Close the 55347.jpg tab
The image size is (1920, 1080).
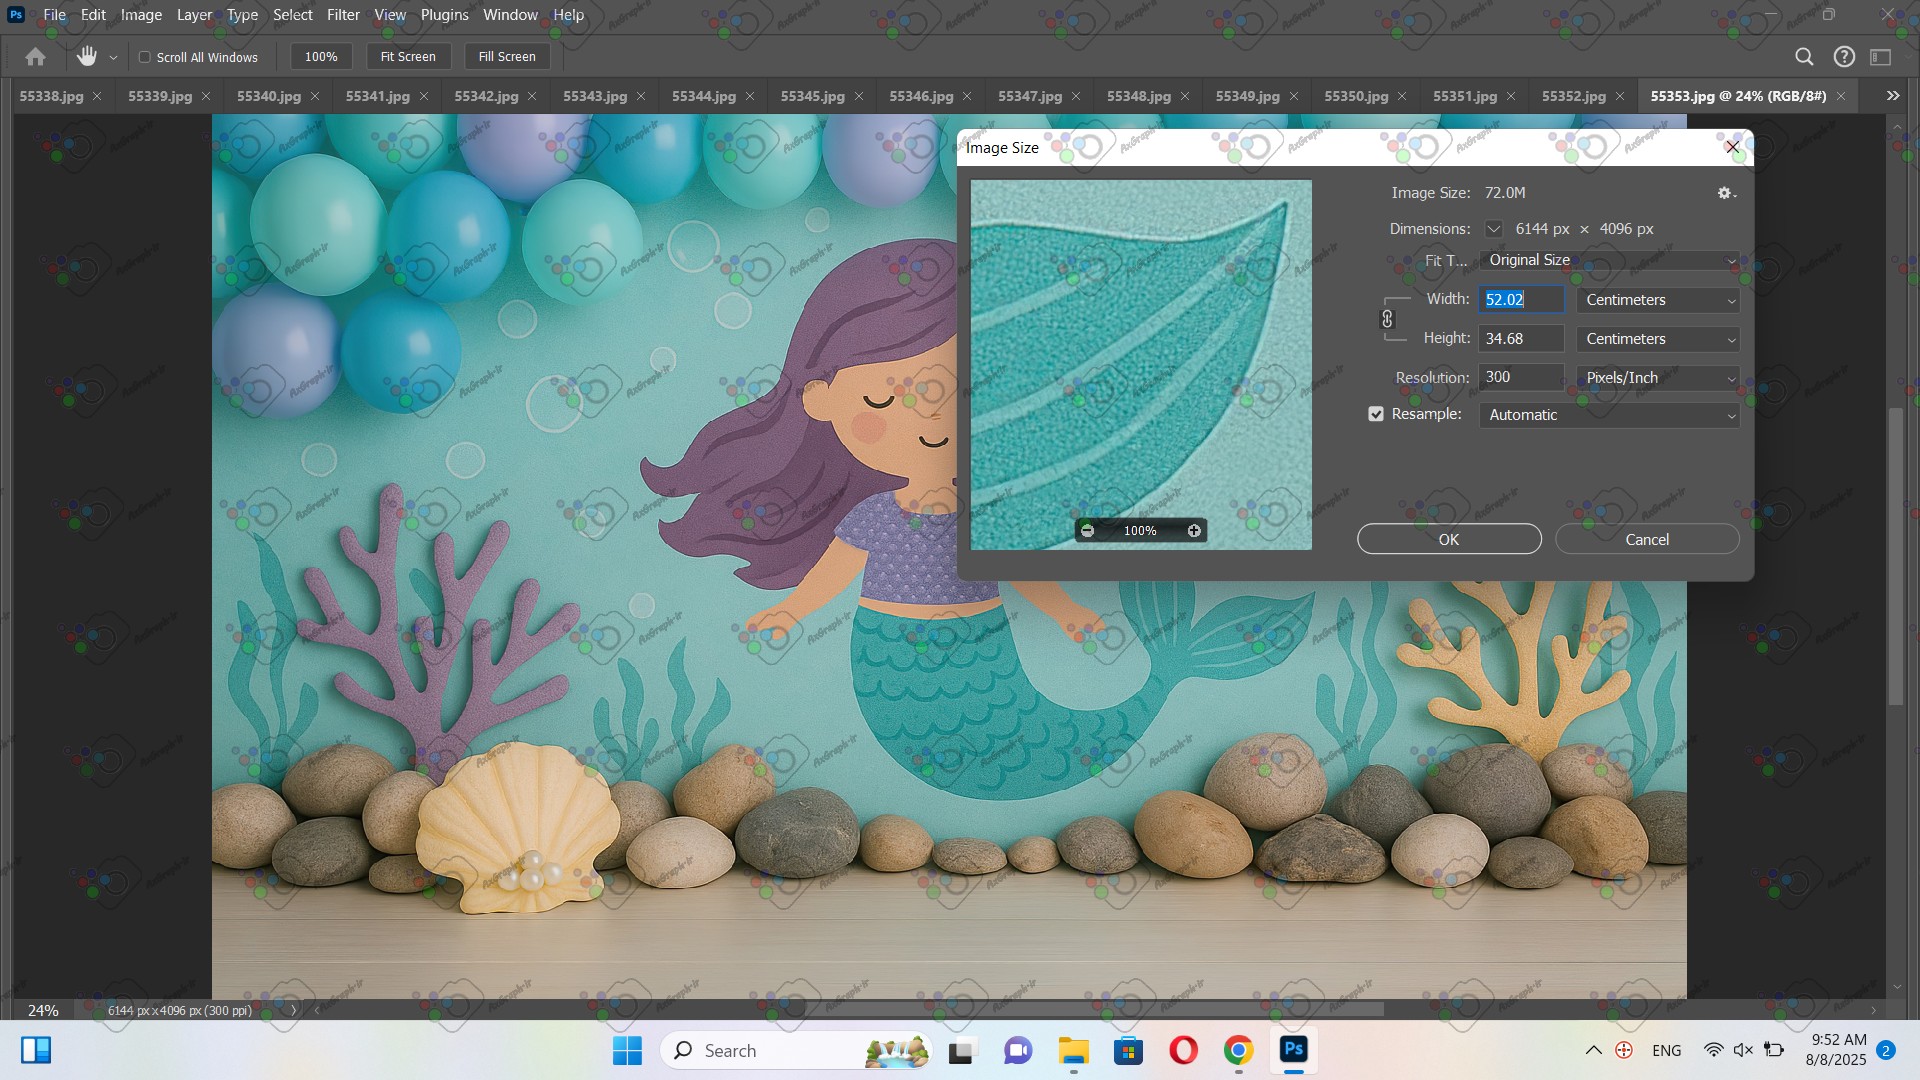(1076, 96)
